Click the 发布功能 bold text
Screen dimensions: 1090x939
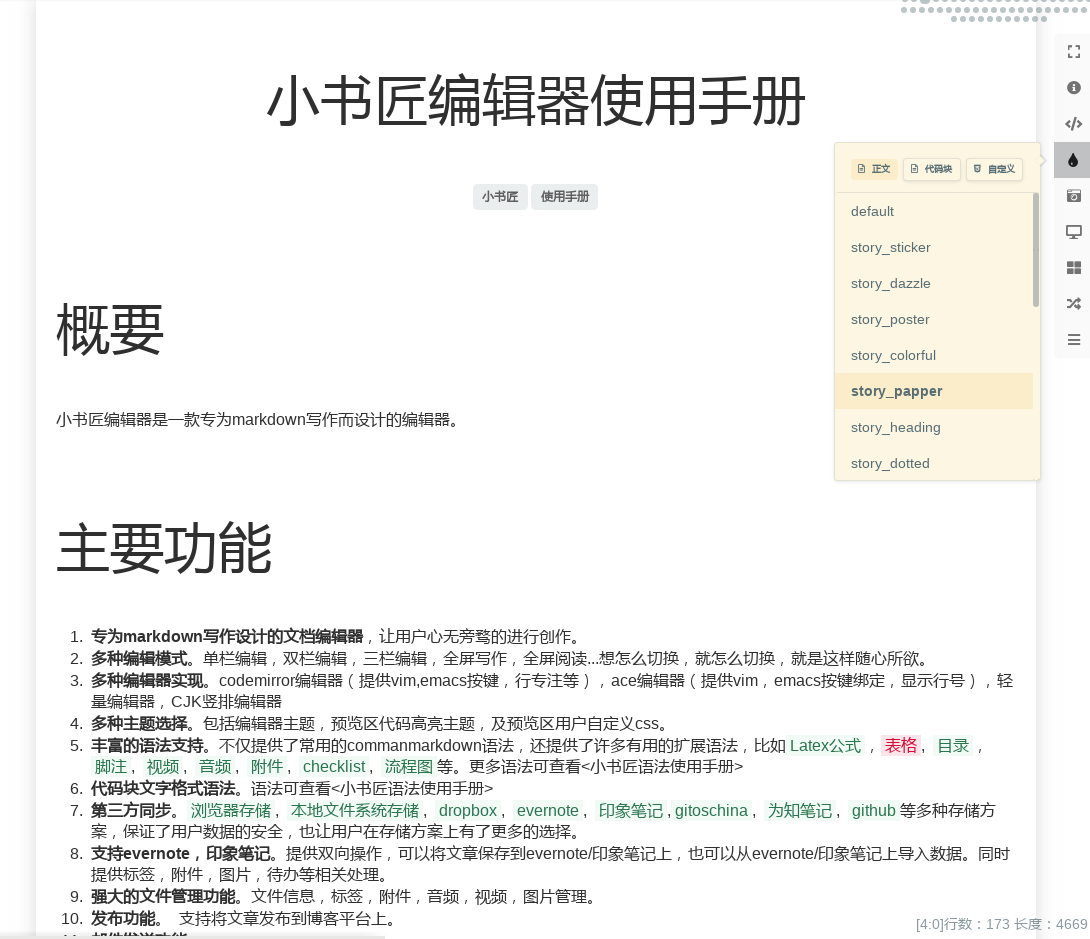click(x=123, y=919)
